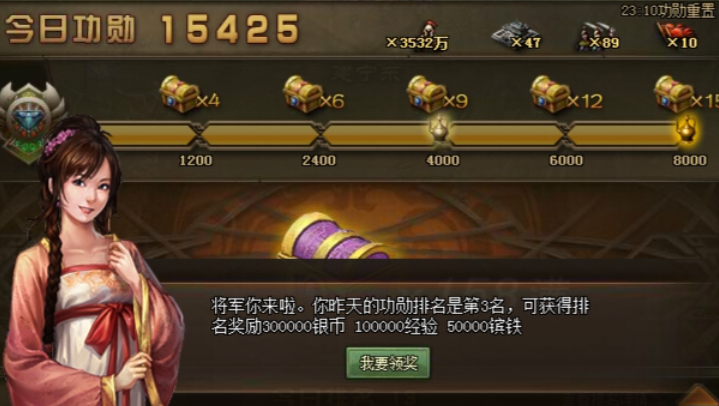Click the female advisor character portrait

(92, 261)
